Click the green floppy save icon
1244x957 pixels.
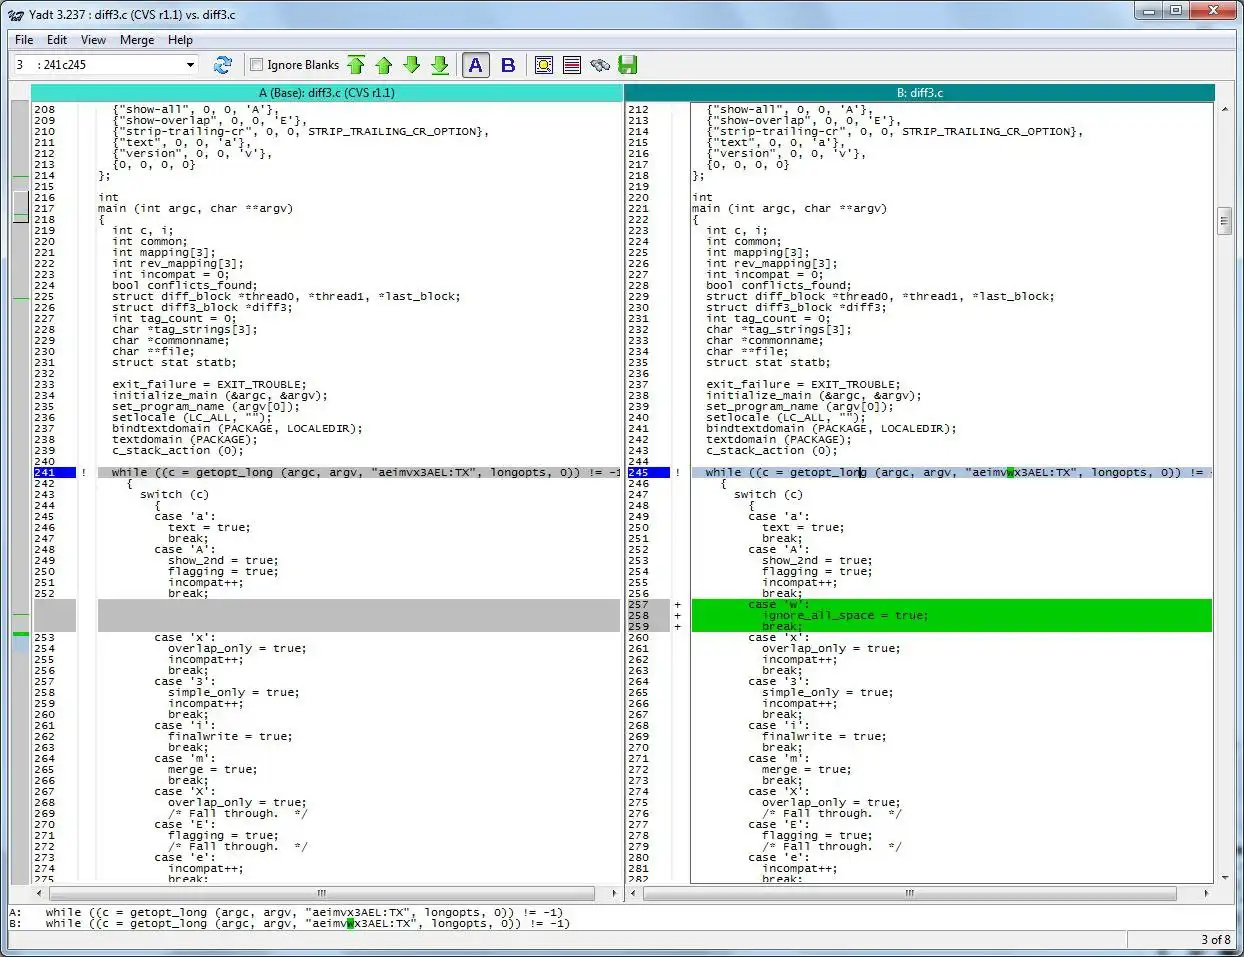628,65
